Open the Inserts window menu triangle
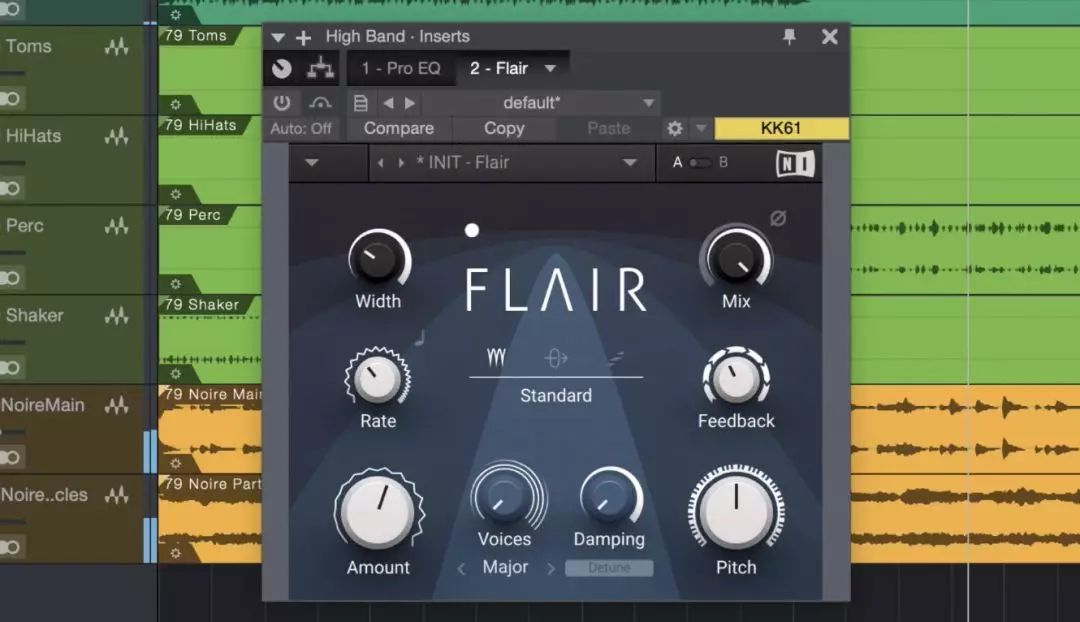 coord(278,37)
